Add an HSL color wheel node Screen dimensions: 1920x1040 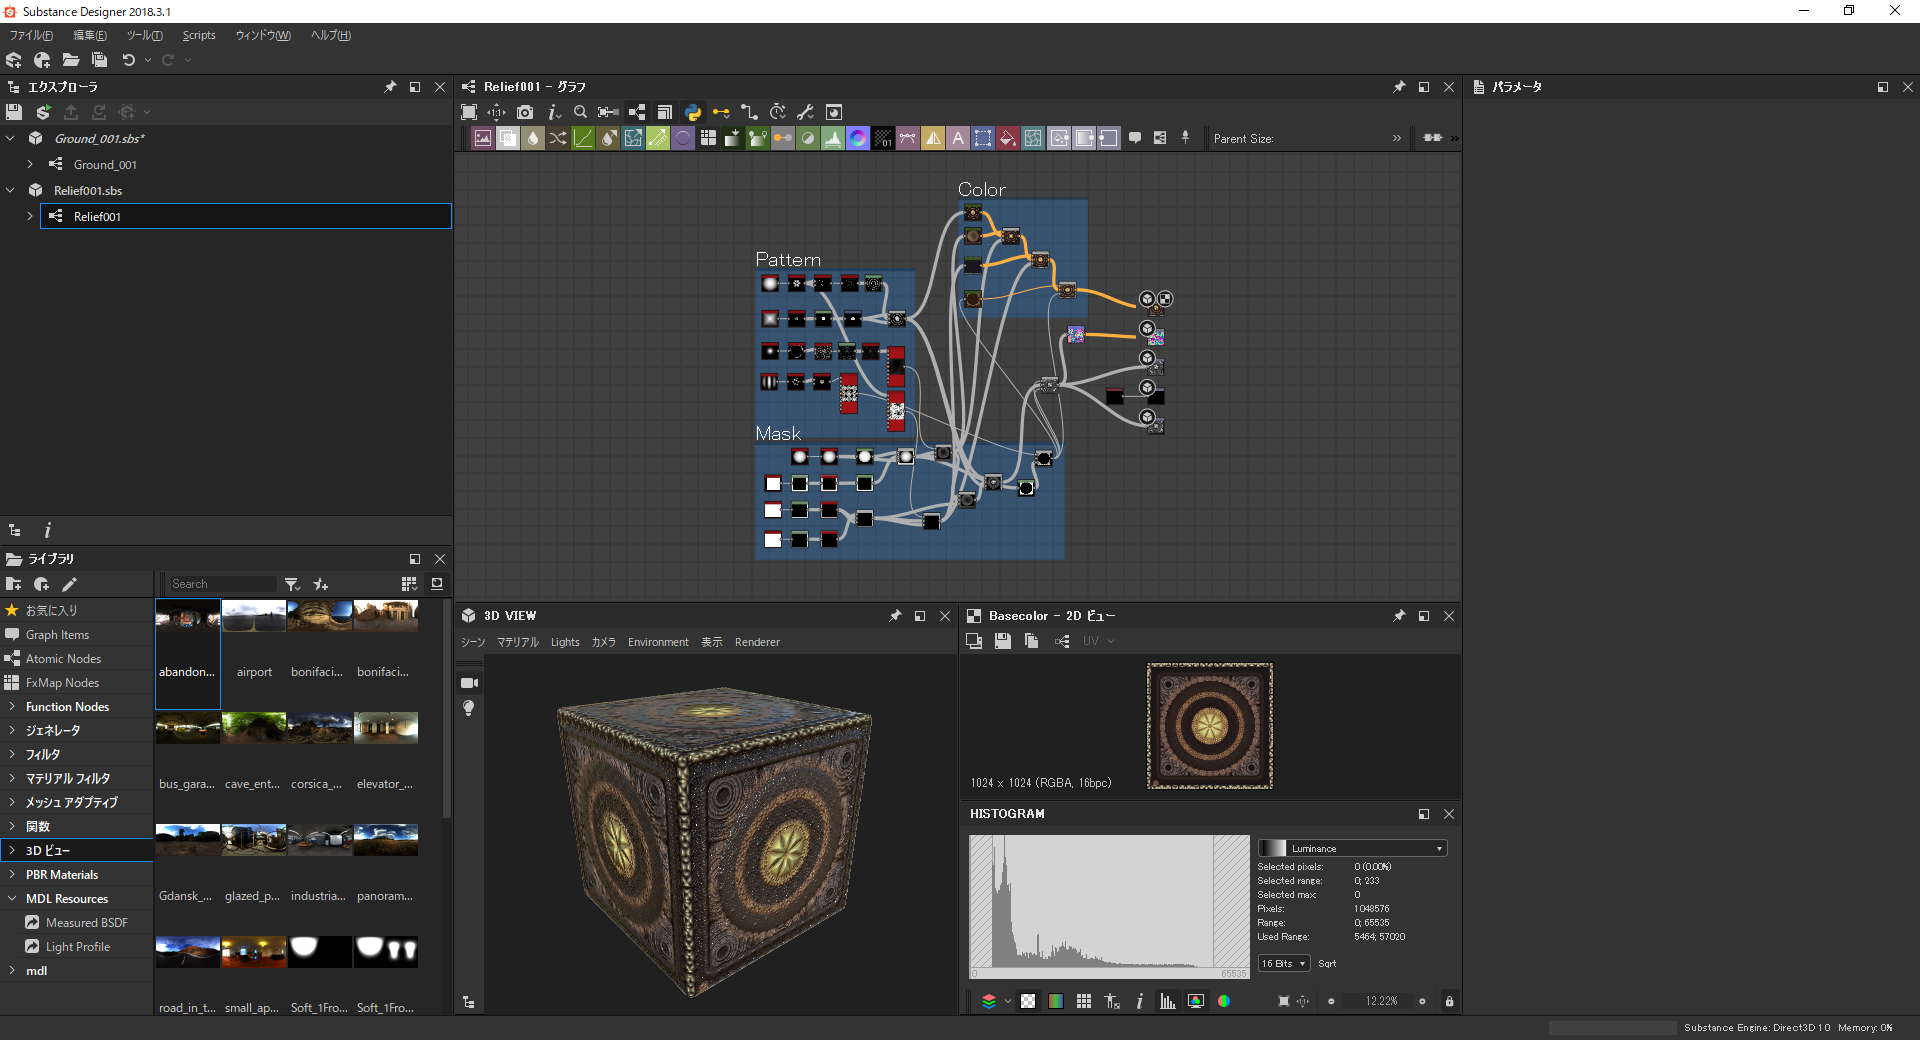[x=858, y=138]
